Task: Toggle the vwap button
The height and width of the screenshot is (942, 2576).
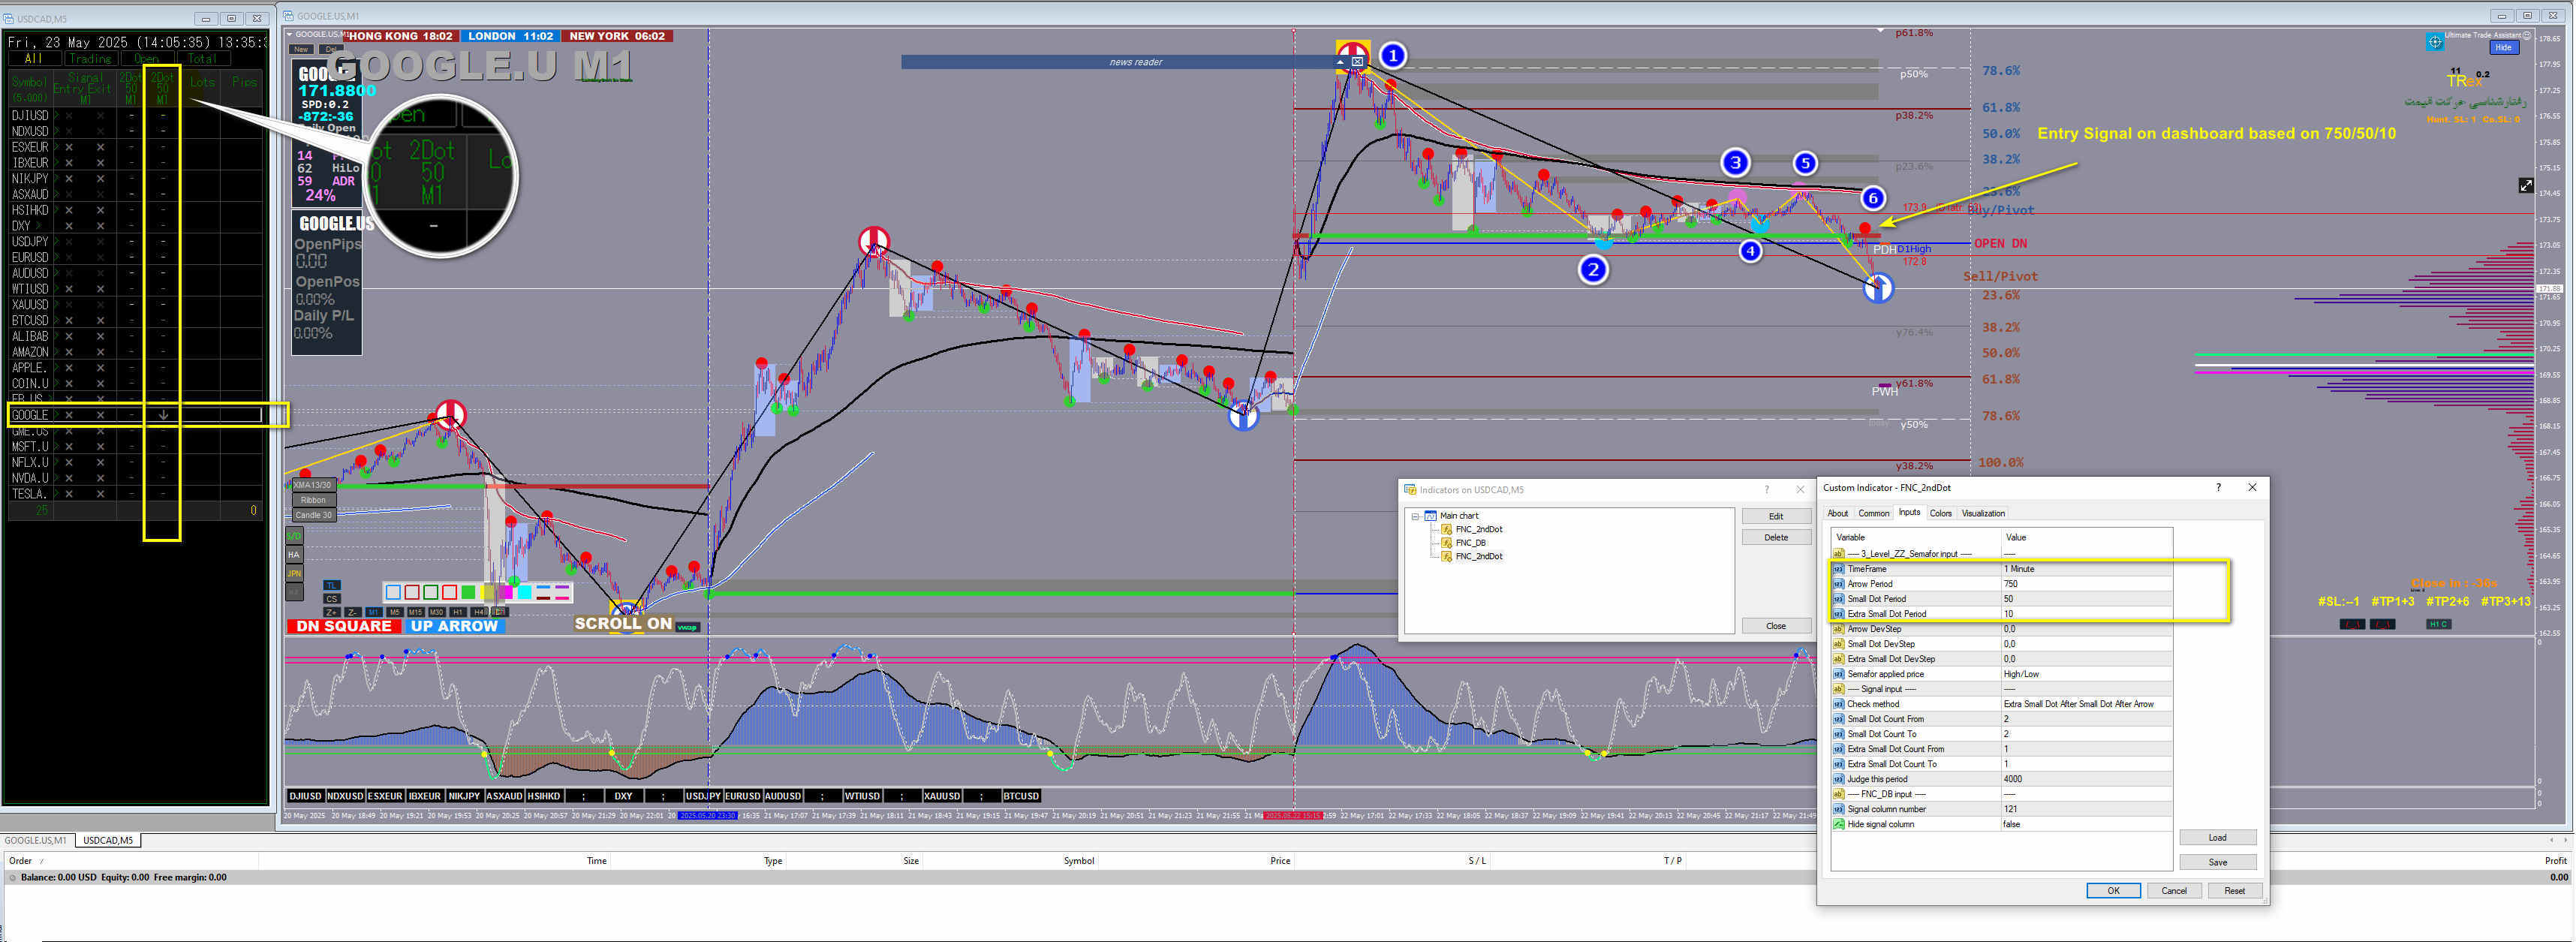Action: 688,628
